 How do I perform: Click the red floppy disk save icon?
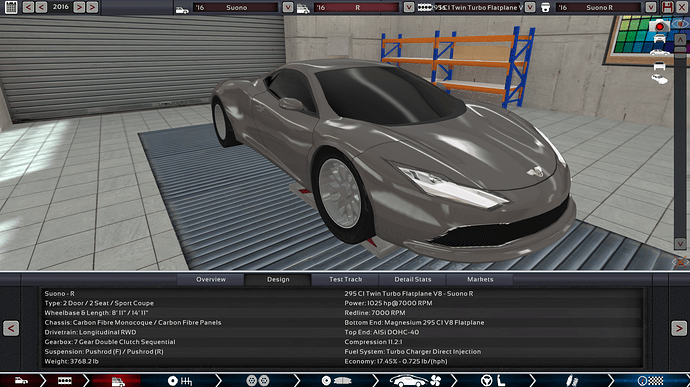pos(668,7)
